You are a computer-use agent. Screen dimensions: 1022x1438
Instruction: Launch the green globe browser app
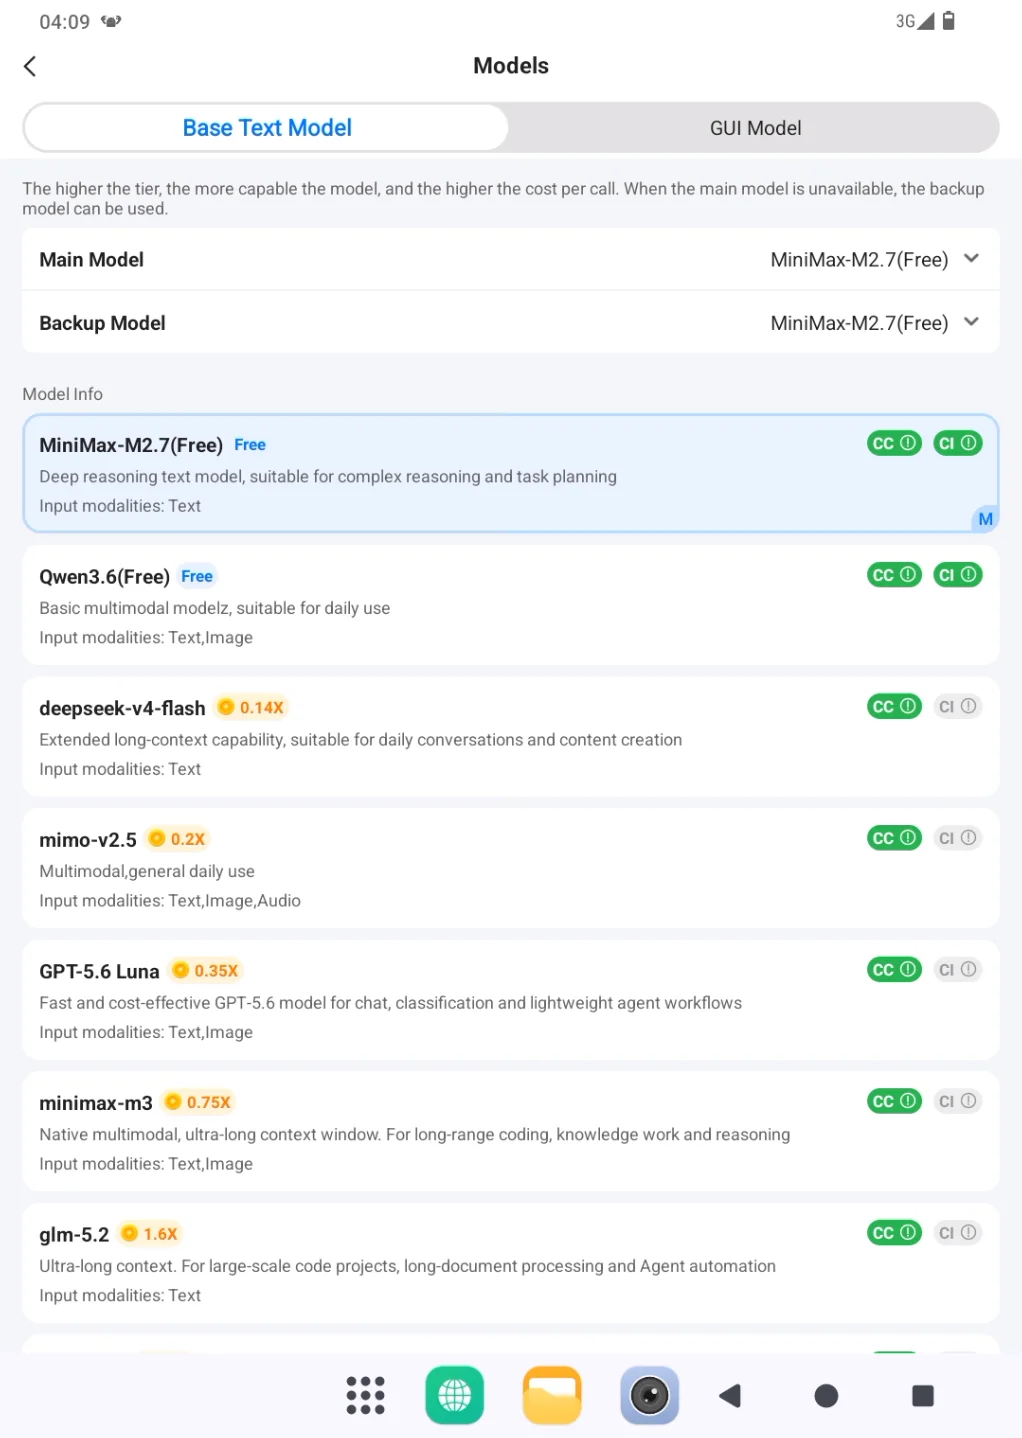[x=455, y=1395]
